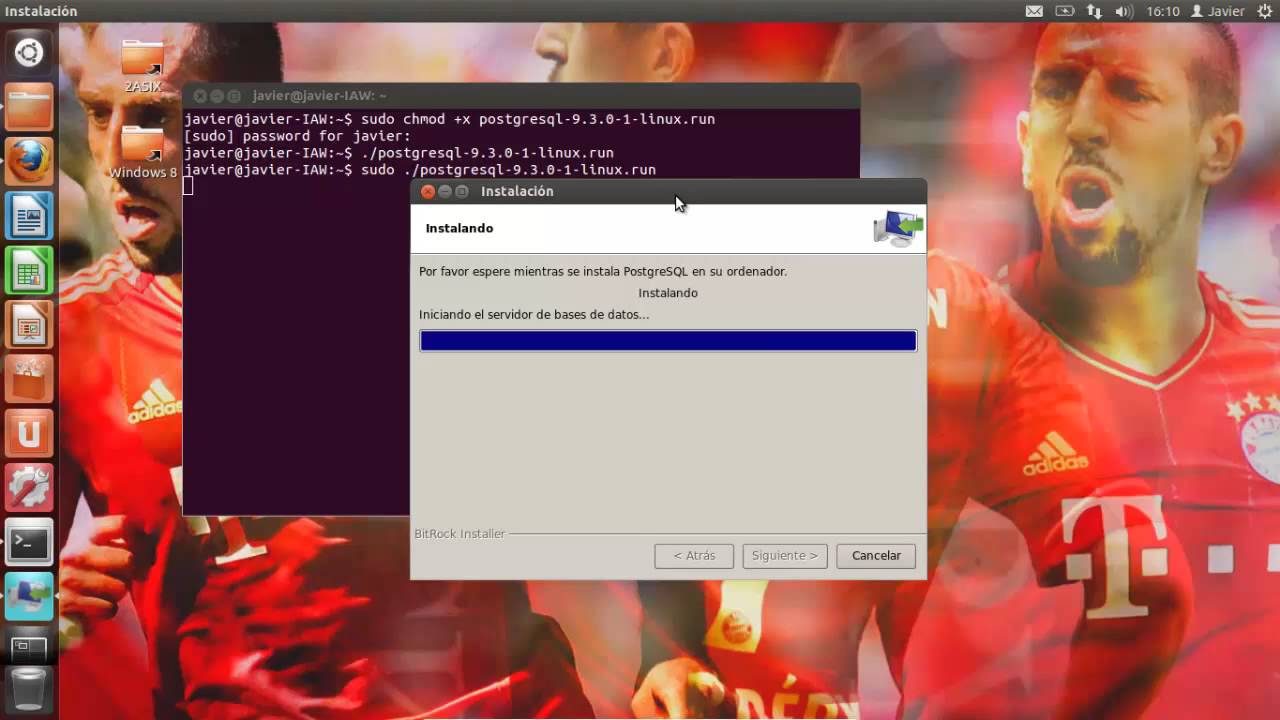This screenshot has height=720, width=1280.
Task: Click the Instalación window title bar
Action: 668,192
